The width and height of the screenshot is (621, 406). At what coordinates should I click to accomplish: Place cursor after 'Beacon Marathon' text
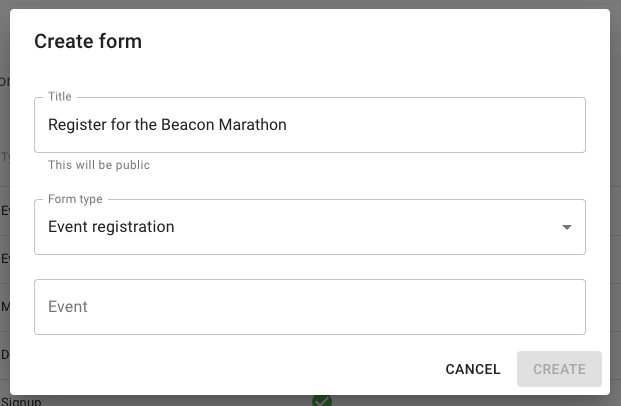[288, 125]
